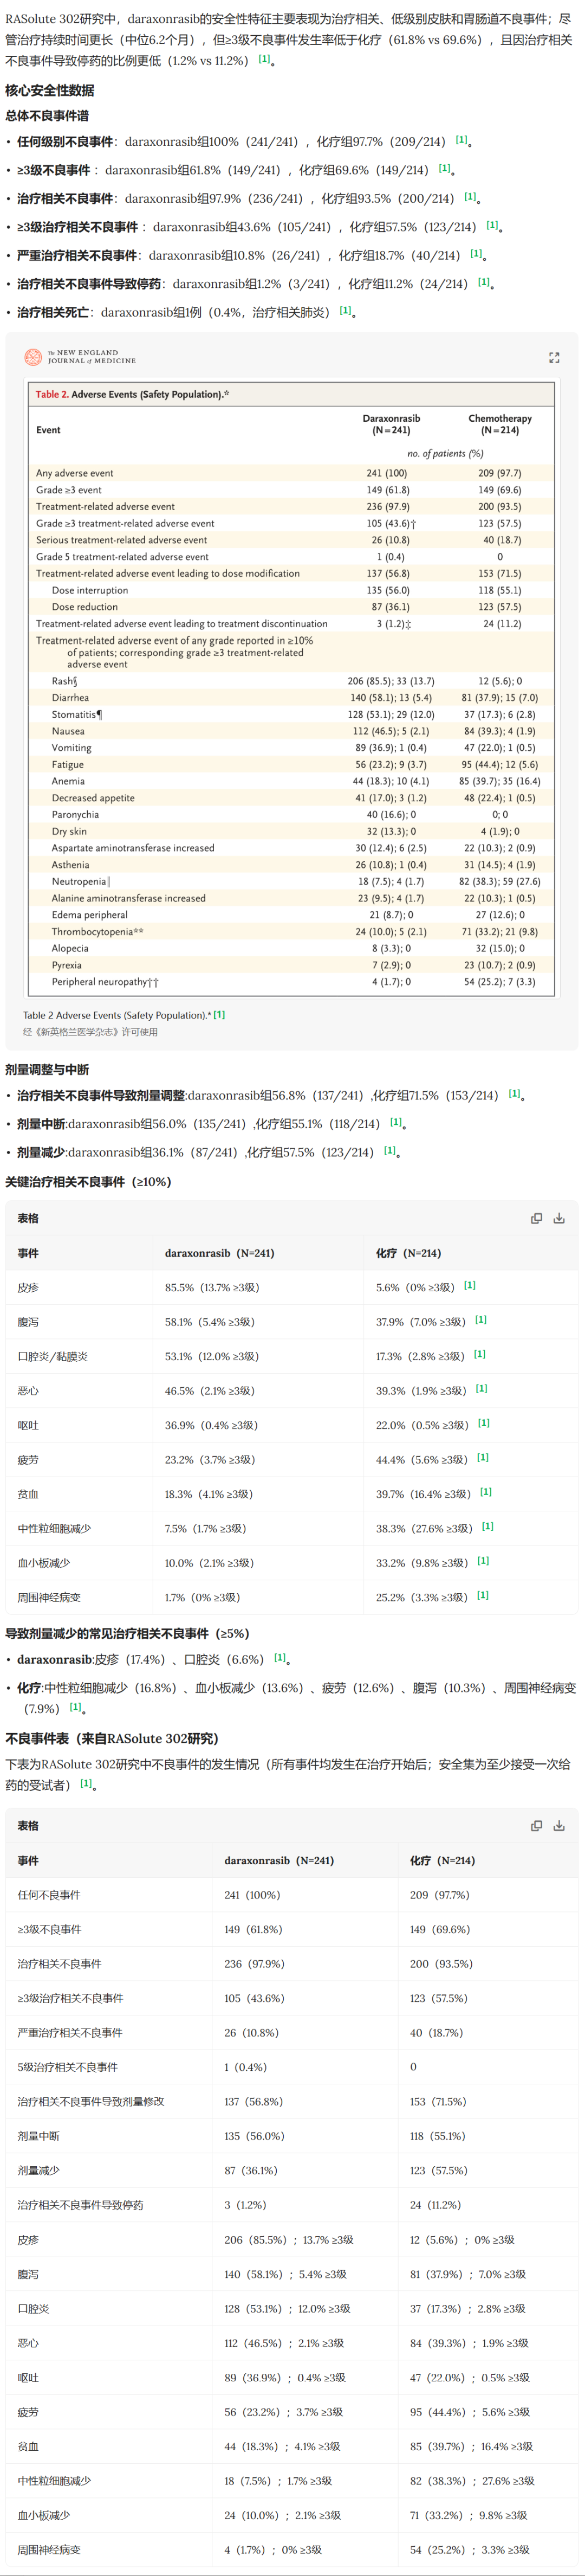The image size is (585, 2576).
Task: Select the 153 (71.5%) cell
Action: (x=438, y=2102)
